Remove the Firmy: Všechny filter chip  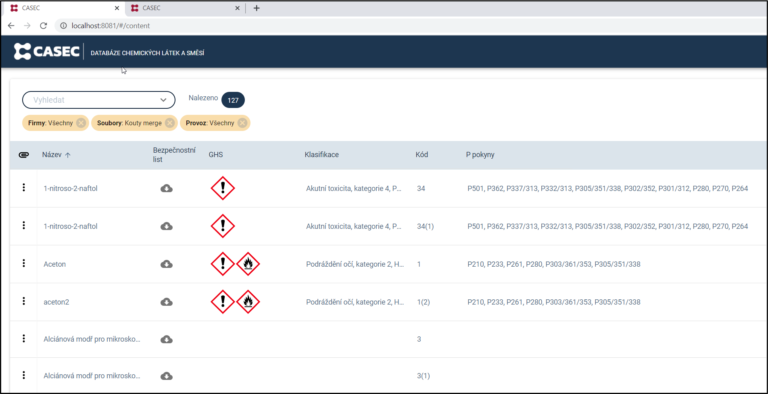pos(81,123)
